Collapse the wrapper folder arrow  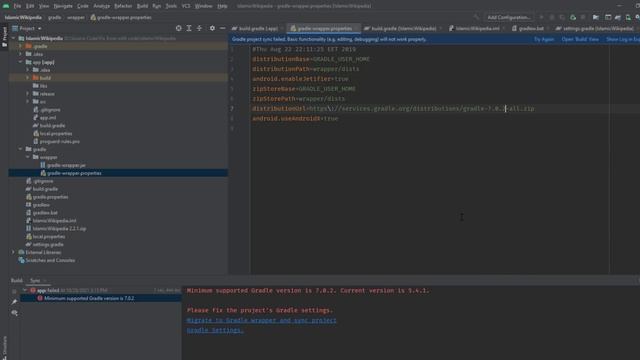(28, 157)
